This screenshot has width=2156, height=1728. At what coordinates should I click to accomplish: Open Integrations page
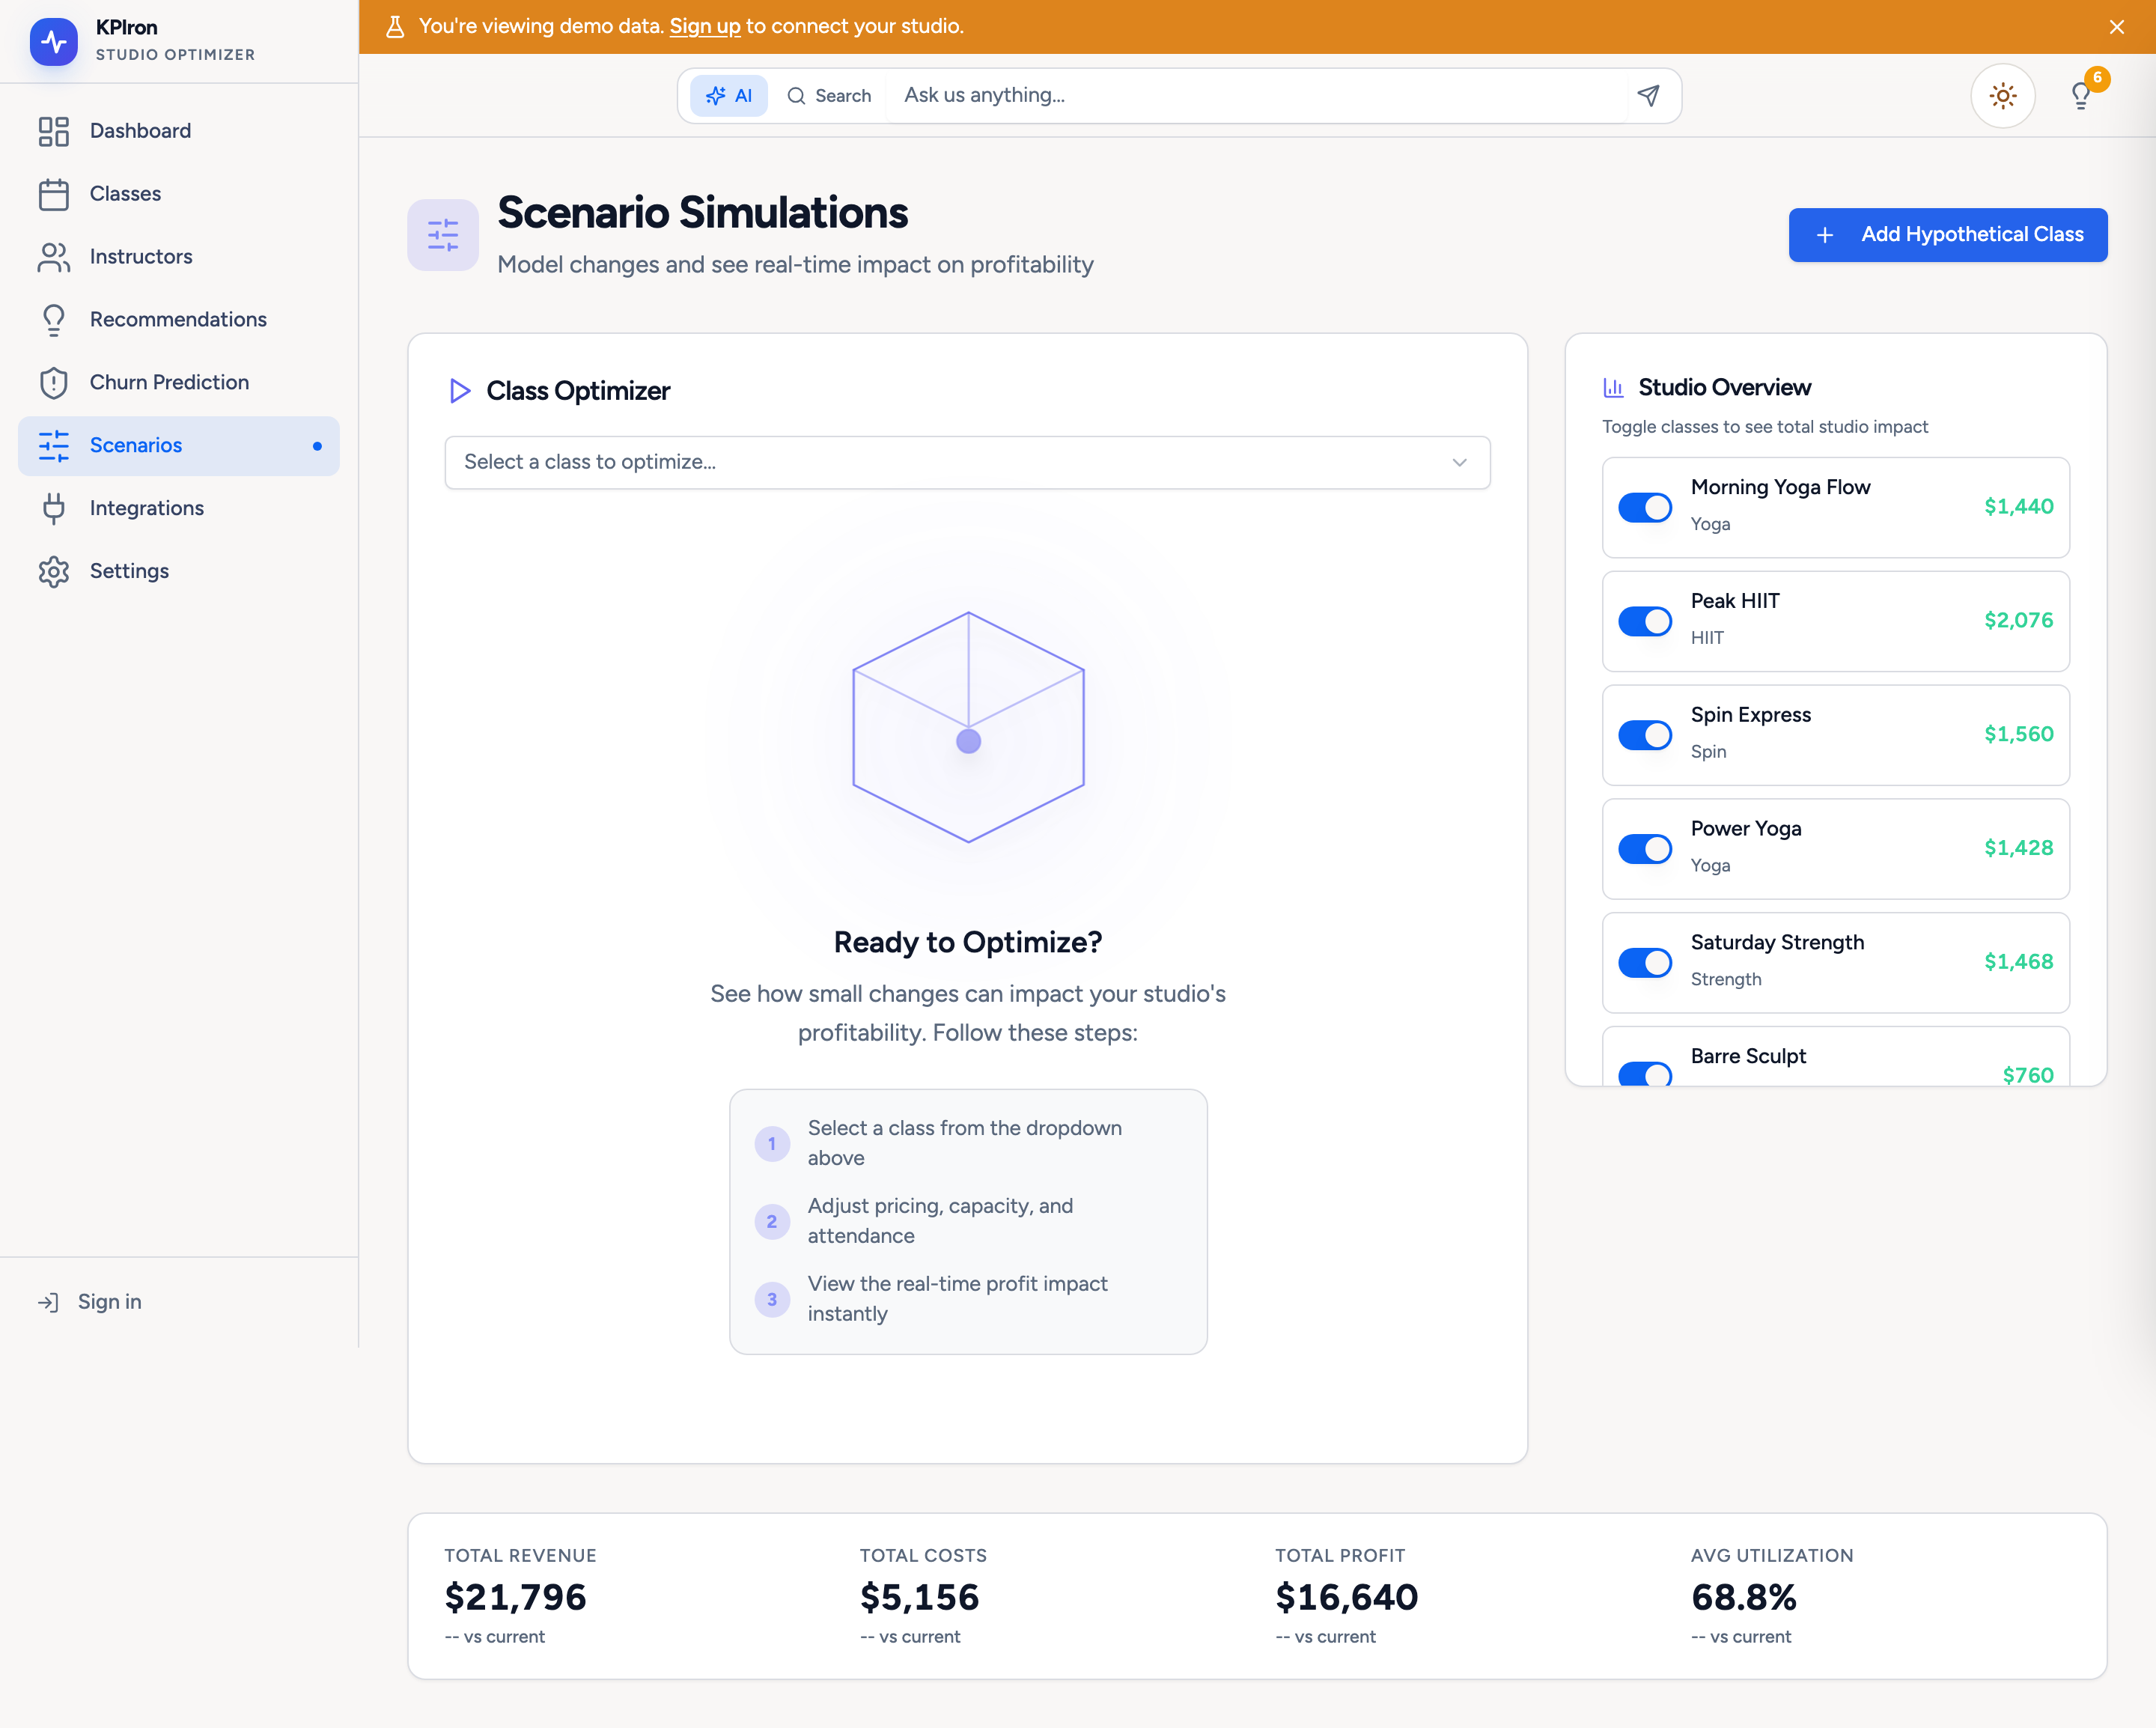coord(179,509)
